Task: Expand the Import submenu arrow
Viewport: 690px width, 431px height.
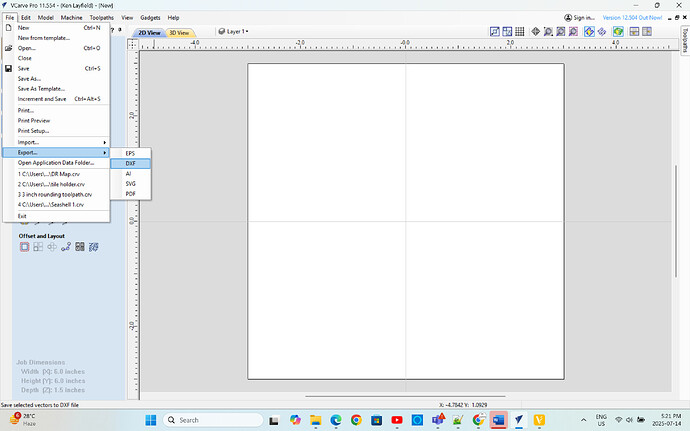Action: (105, 142)
